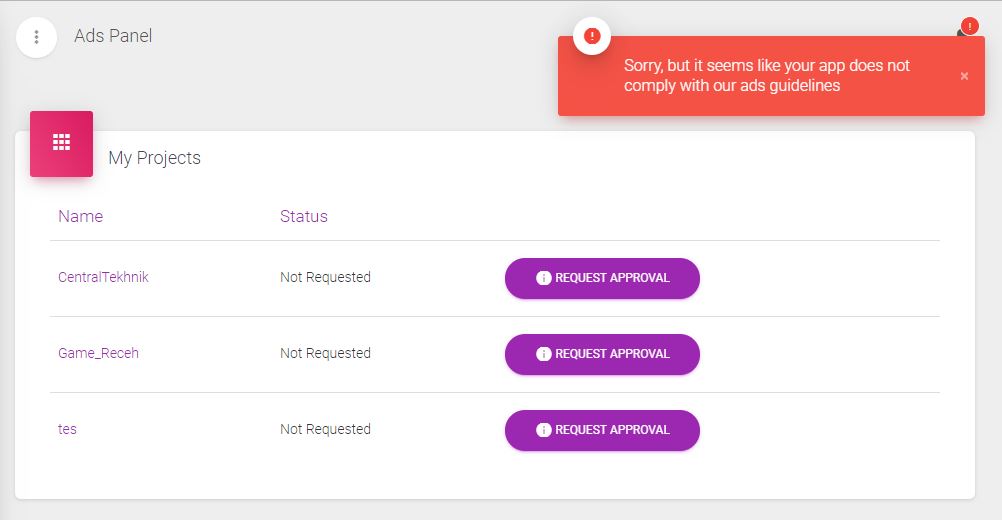Image resolution: width=1002 pixels, height=520 pixels.
Task: Open the three-dot menu button
Action: 37,37
